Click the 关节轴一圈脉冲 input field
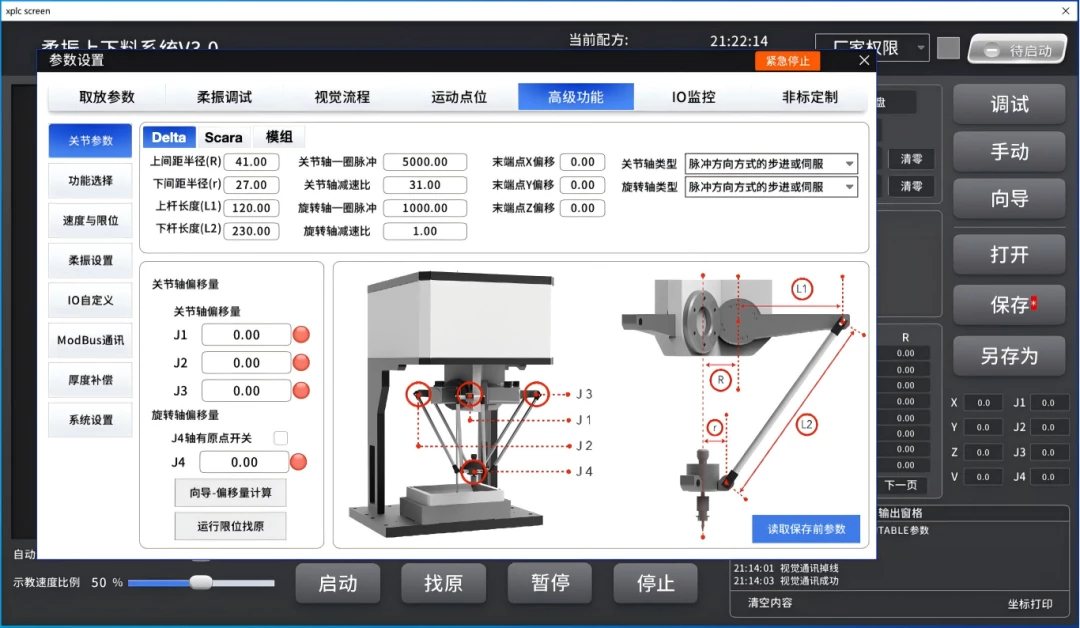This screenshot has width=1080, height=628. click(425, 162)
